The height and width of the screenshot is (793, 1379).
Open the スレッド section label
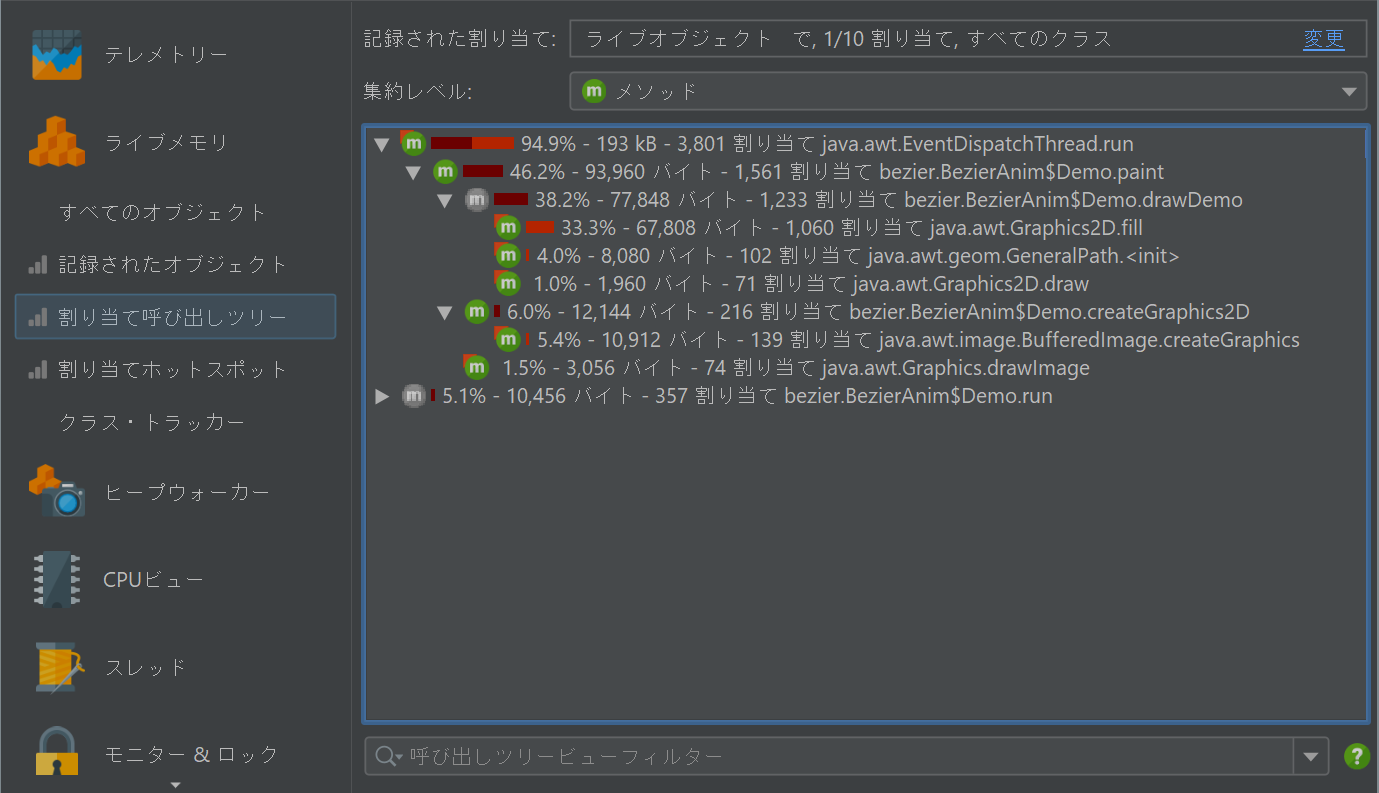coord(145,667)
